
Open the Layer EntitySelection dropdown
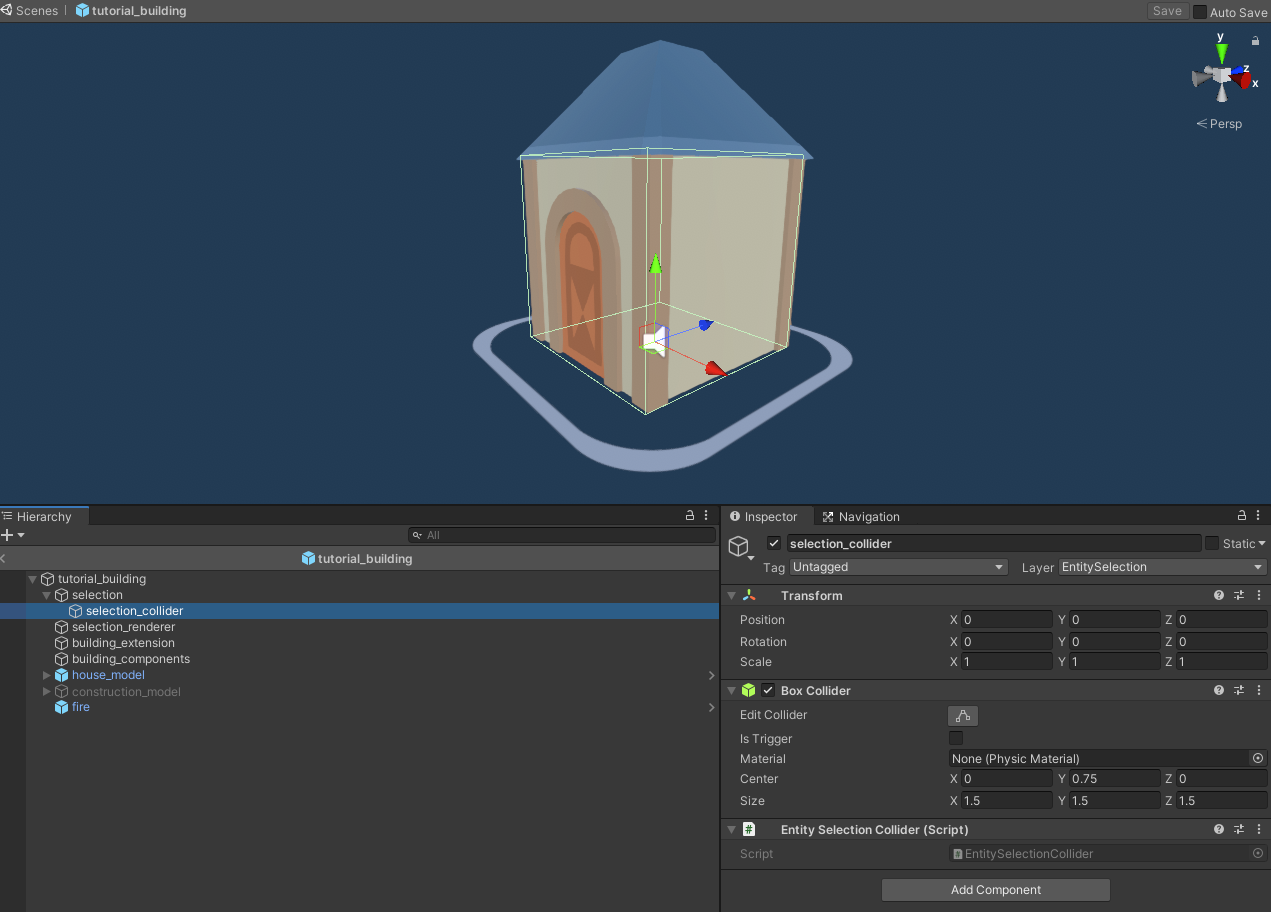tap(1162, 567)
